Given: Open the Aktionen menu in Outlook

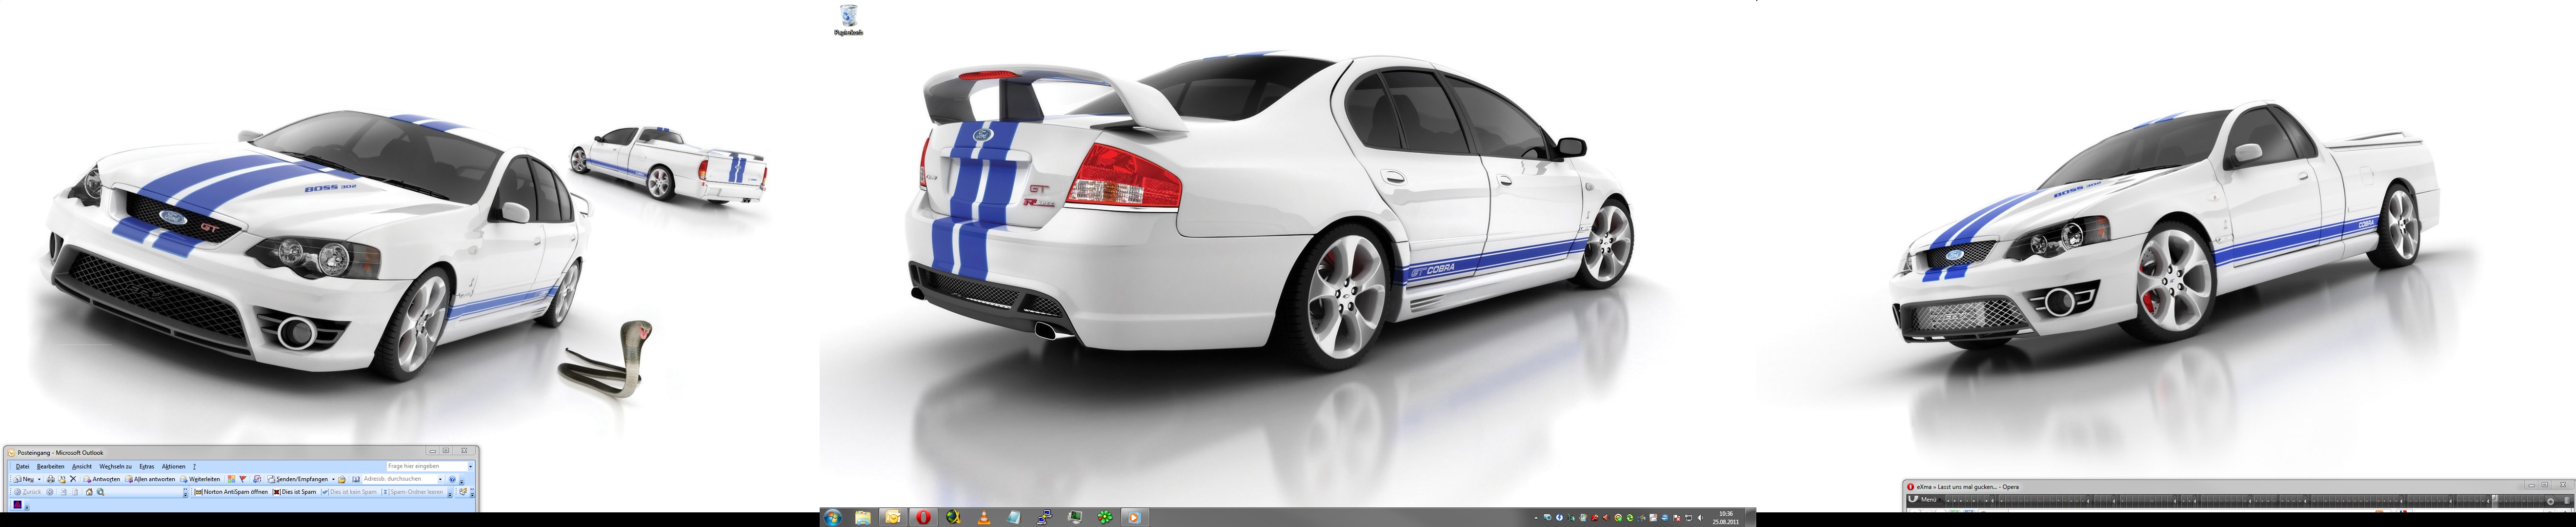Looking at the screenshot, I should tap(174, 467).
